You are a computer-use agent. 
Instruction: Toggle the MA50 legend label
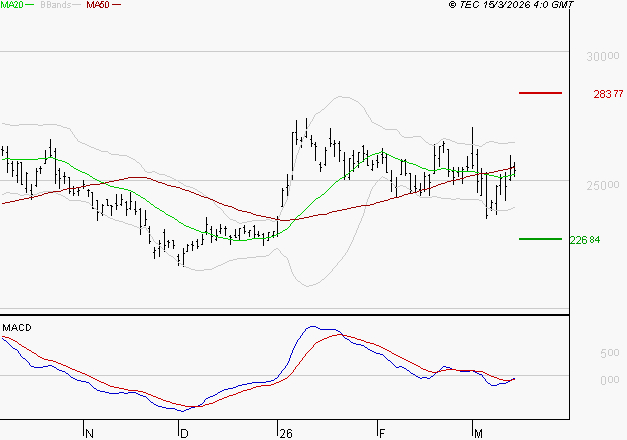pyautogui.click(x=98, y=5)
